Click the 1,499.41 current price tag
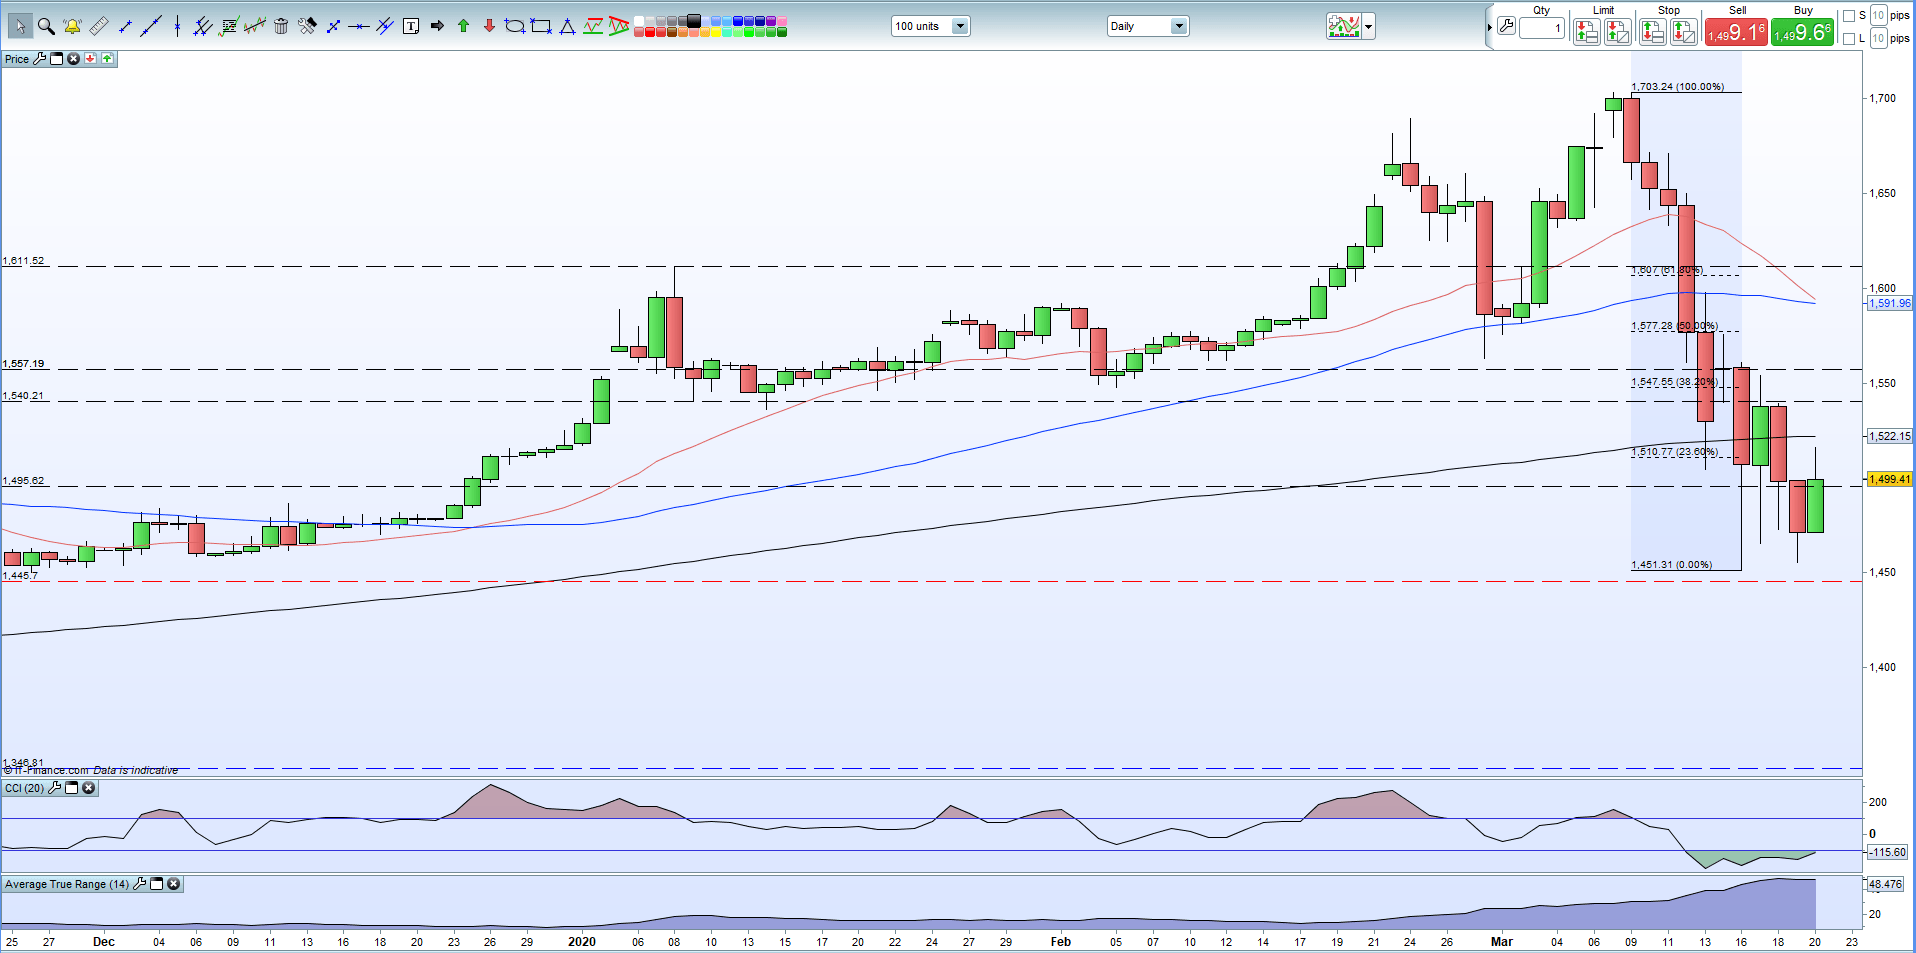Screen dimensions: 1916x953 (1889, 479)
